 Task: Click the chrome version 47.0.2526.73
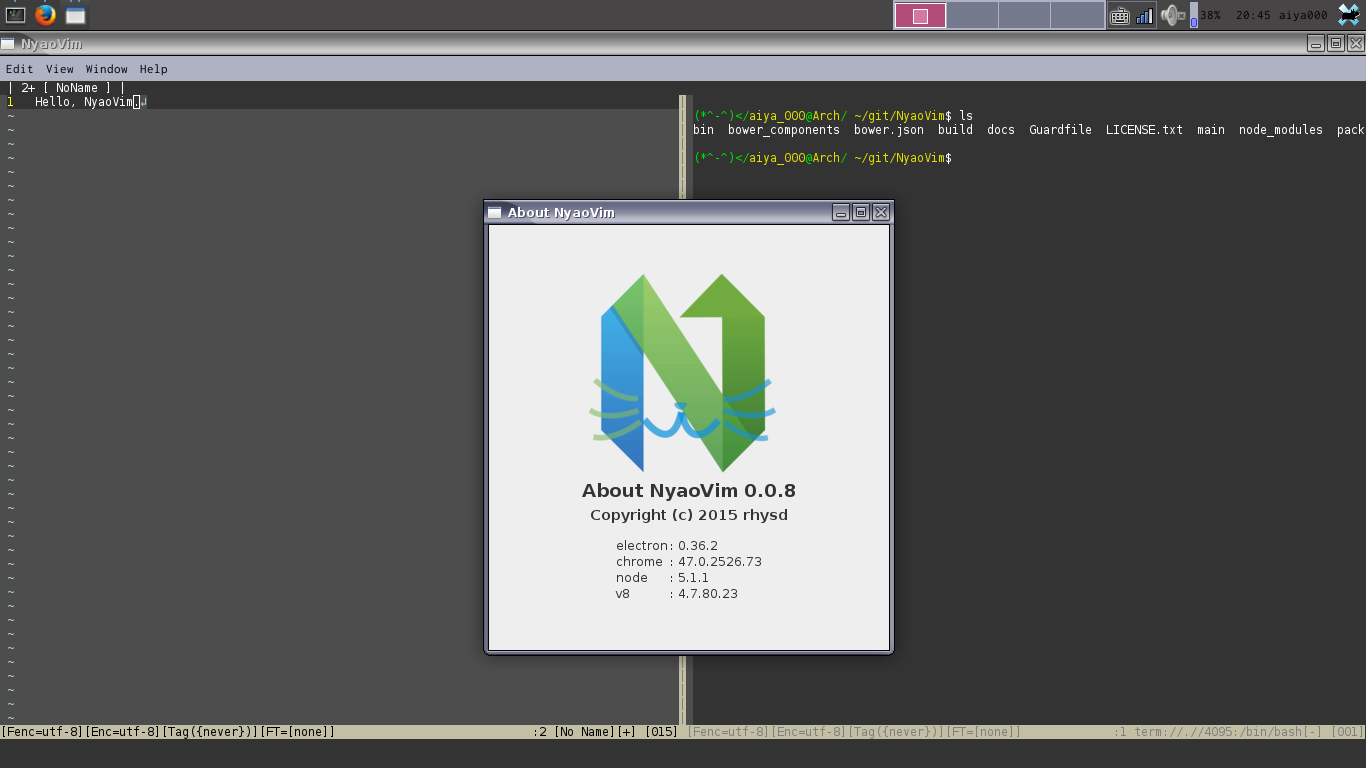point(720,562)
